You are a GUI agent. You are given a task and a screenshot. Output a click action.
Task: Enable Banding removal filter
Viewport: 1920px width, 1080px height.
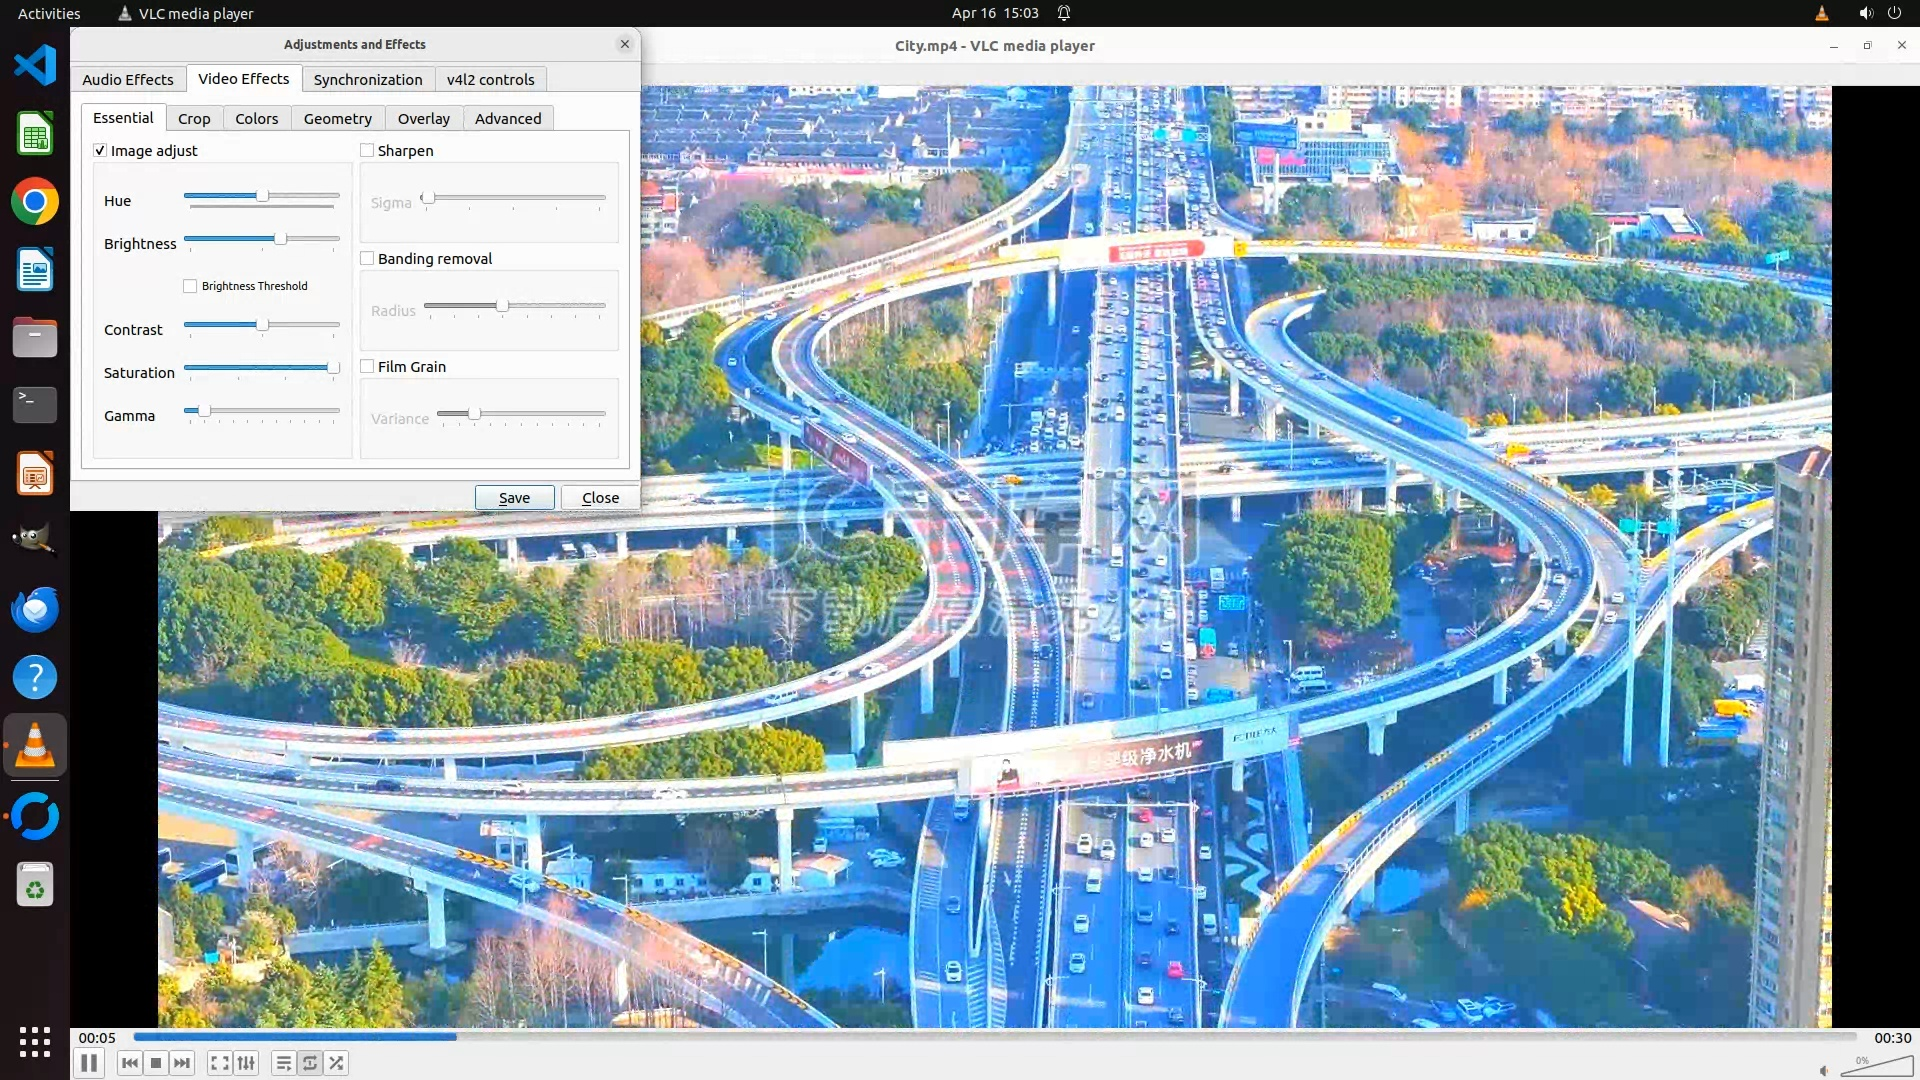pyautogui.click(x=367, y=259)
